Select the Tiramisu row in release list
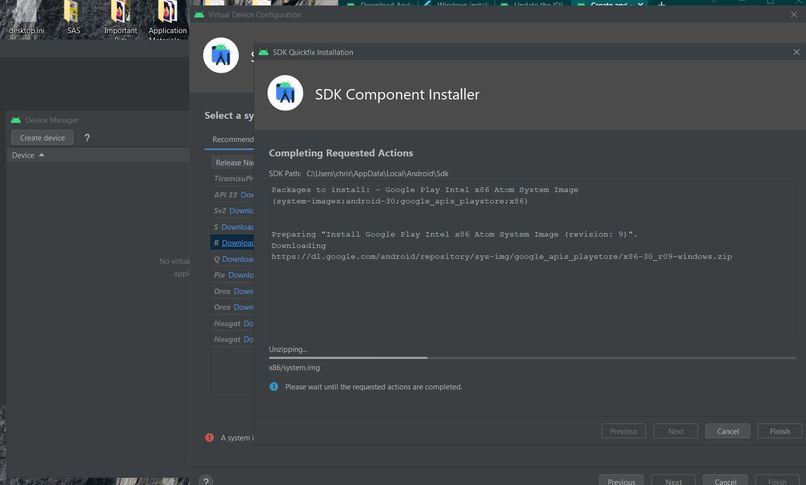 point(233,178)
